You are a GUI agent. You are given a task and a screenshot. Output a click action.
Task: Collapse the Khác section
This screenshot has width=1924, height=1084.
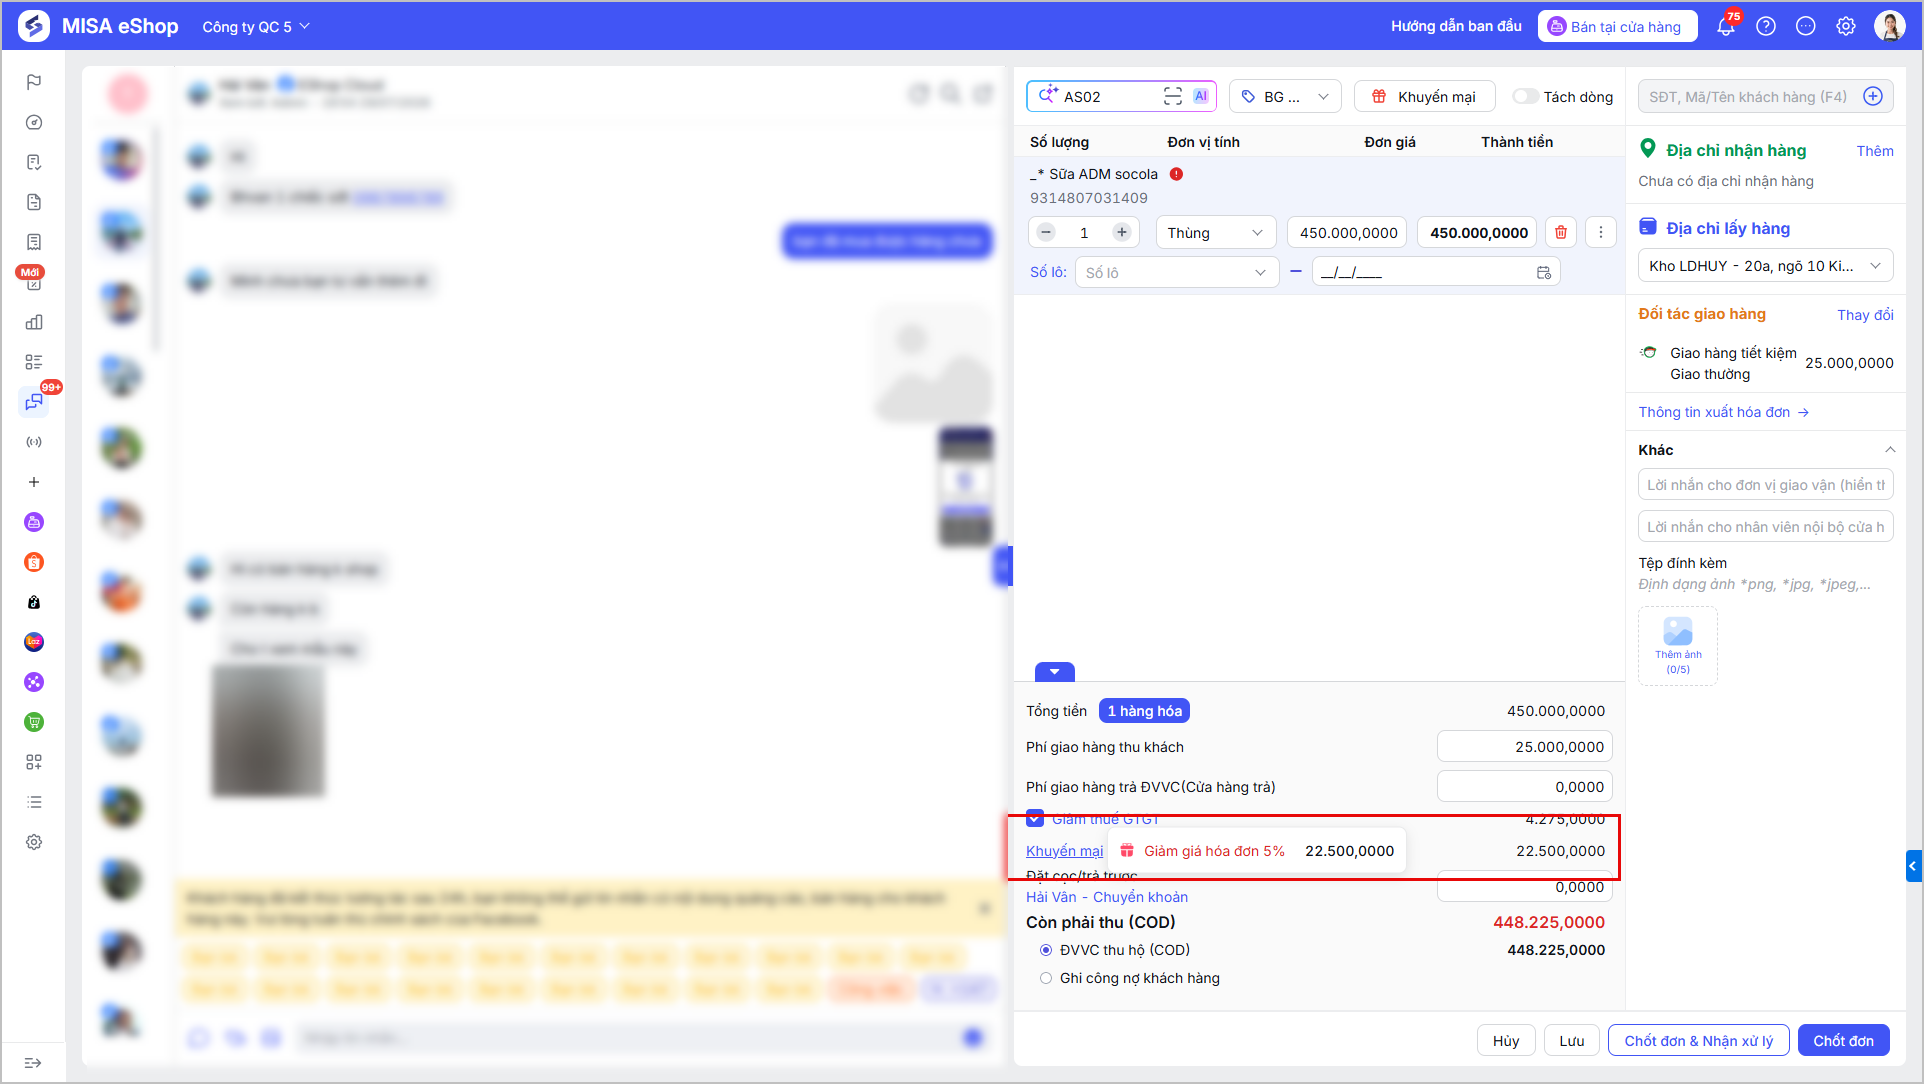point(1889,450)
